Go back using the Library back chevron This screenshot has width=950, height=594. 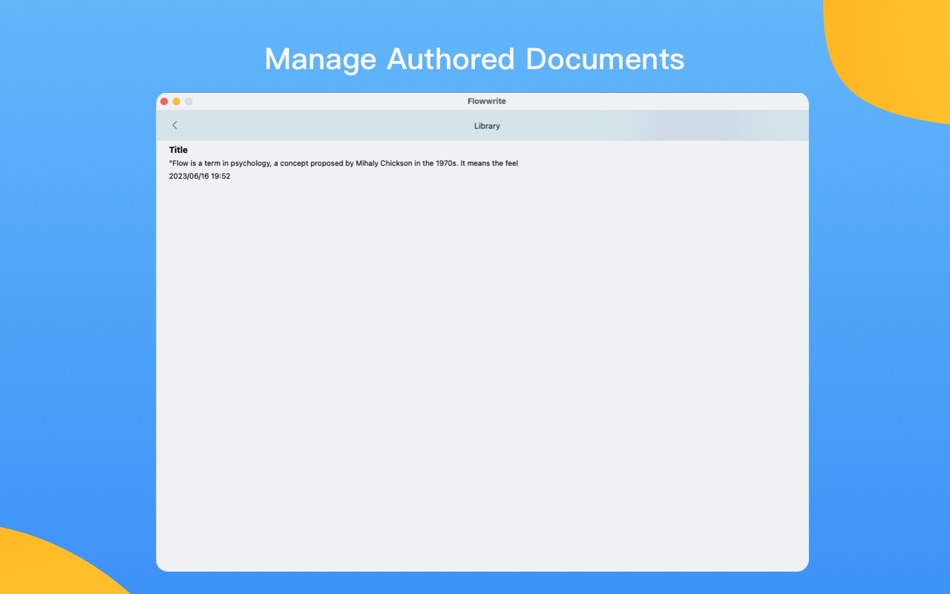click(174, 125)
